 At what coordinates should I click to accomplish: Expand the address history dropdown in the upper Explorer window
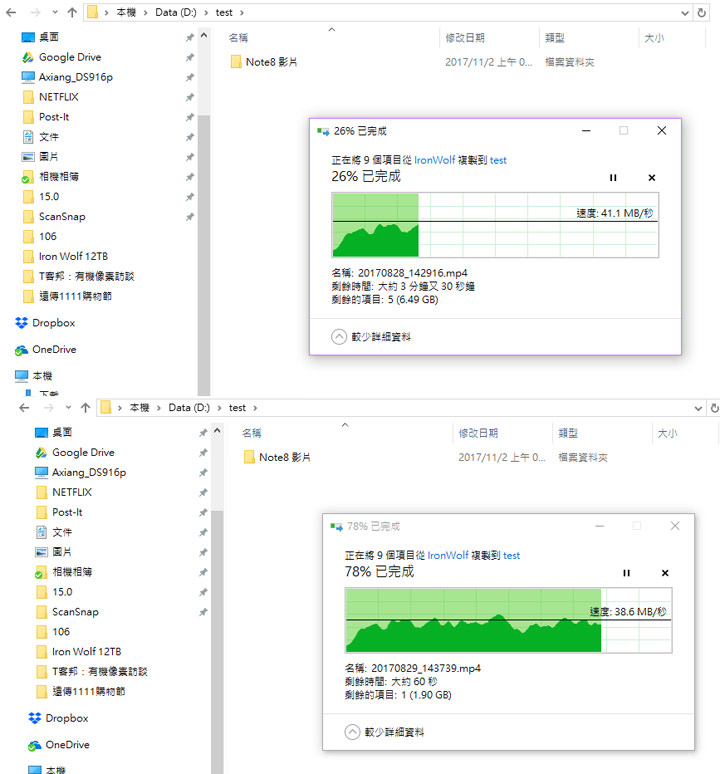tap(684, 13)
